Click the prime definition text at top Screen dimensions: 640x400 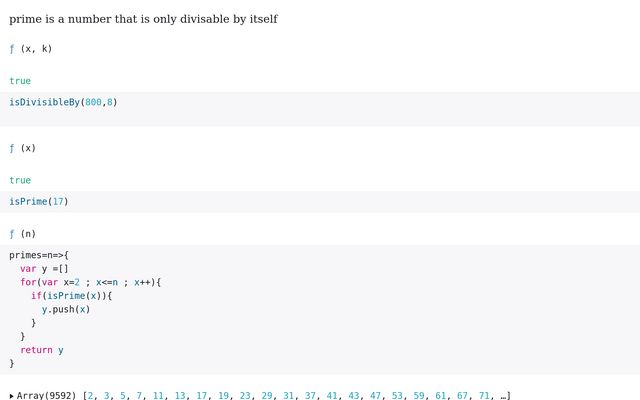(x=143, y=19)
